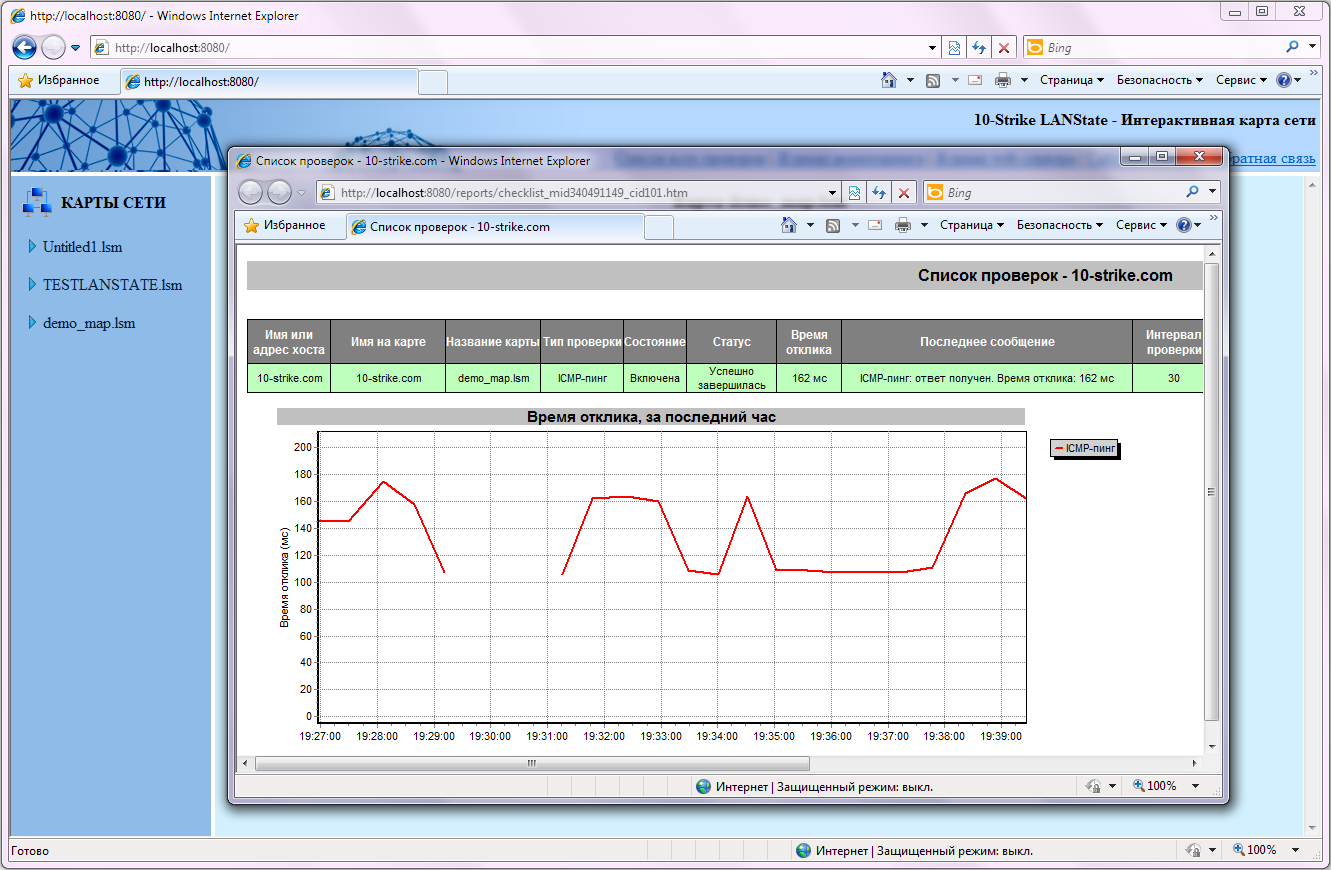Click chart title Время отклика, за последний час

click(x=651, y=417)
